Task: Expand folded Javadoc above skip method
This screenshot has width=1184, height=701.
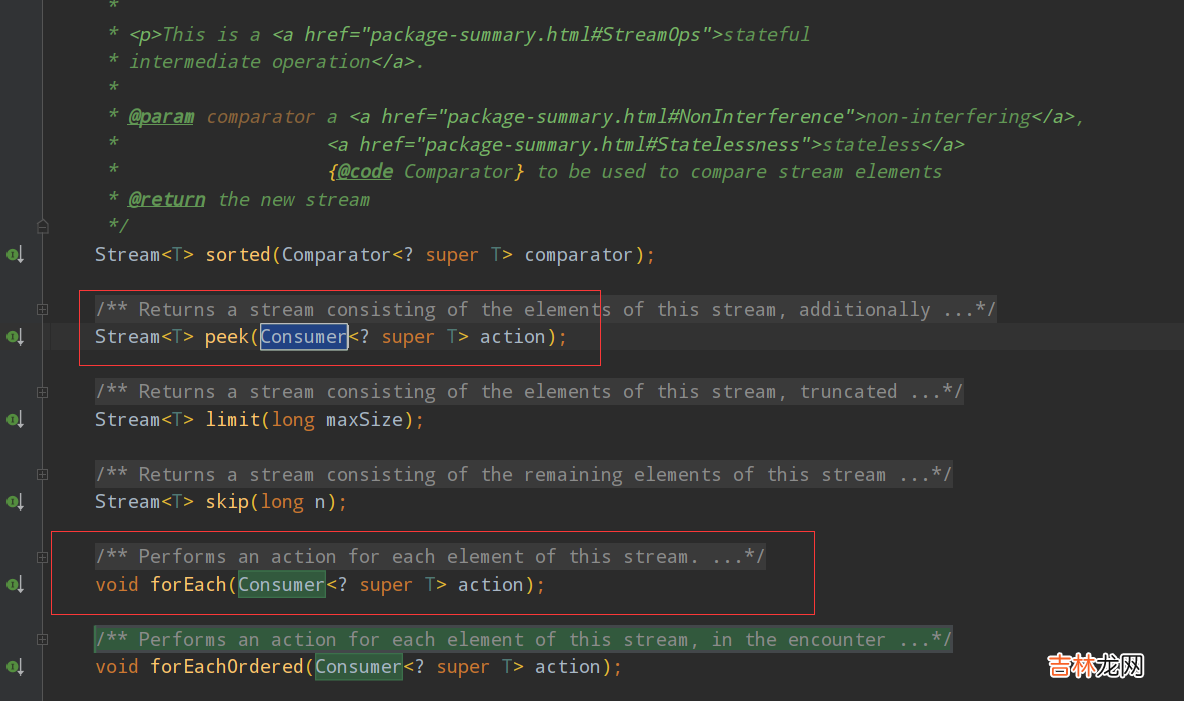Action: click(x=42, y=475)
